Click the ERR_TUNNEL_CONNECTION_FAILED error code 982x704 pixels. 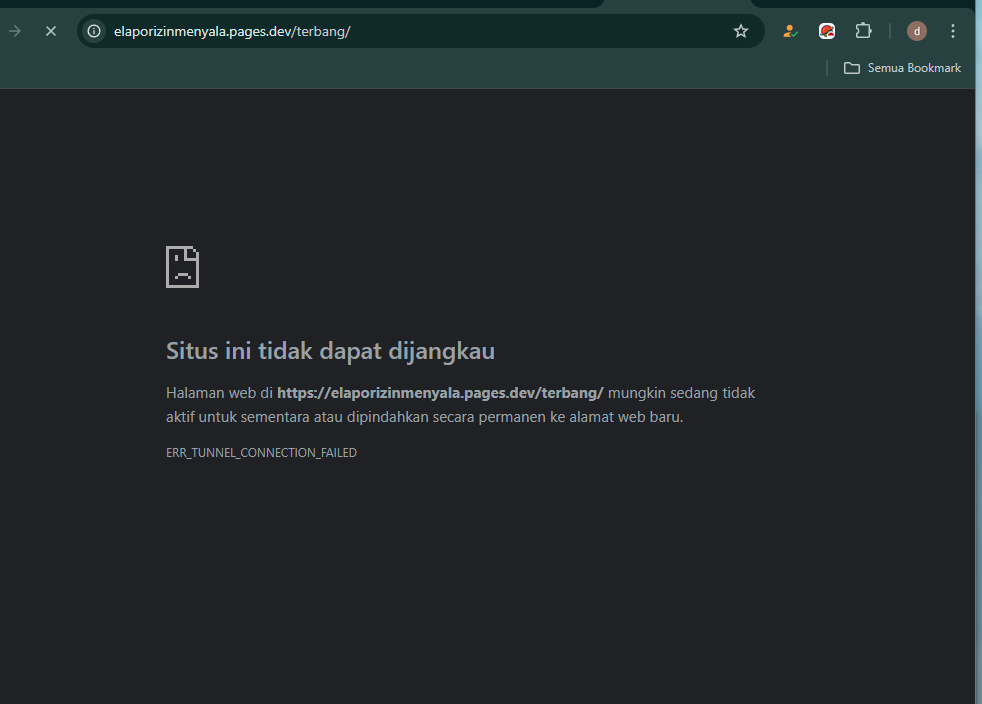tap(261, 452)
